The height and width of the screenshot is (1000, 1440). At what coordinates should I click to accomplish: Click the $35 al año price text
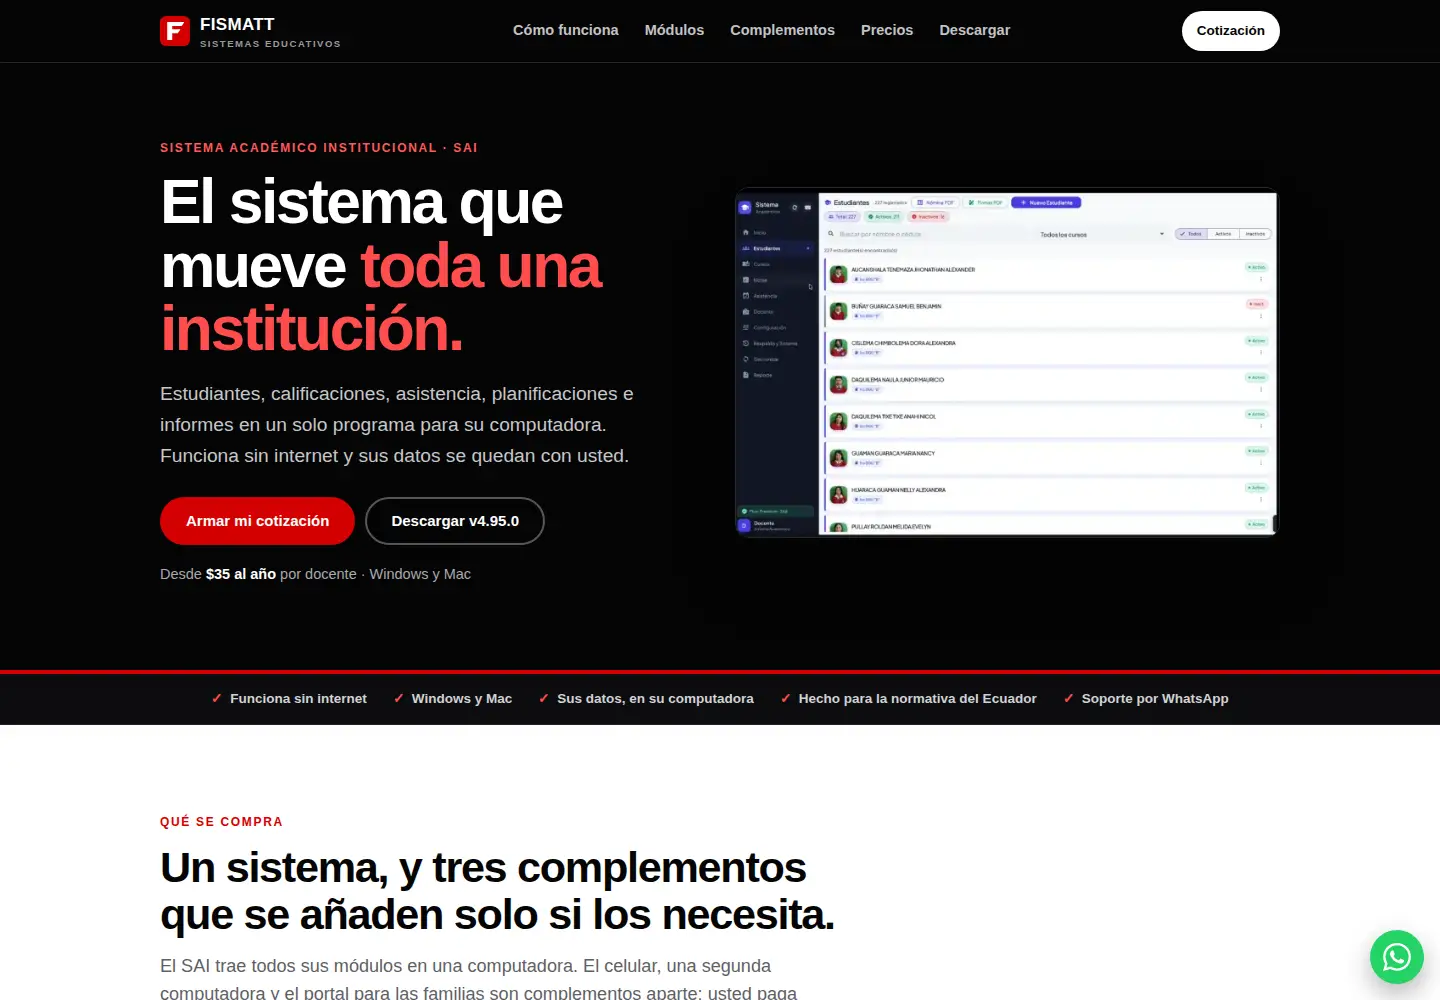(241, 574)
